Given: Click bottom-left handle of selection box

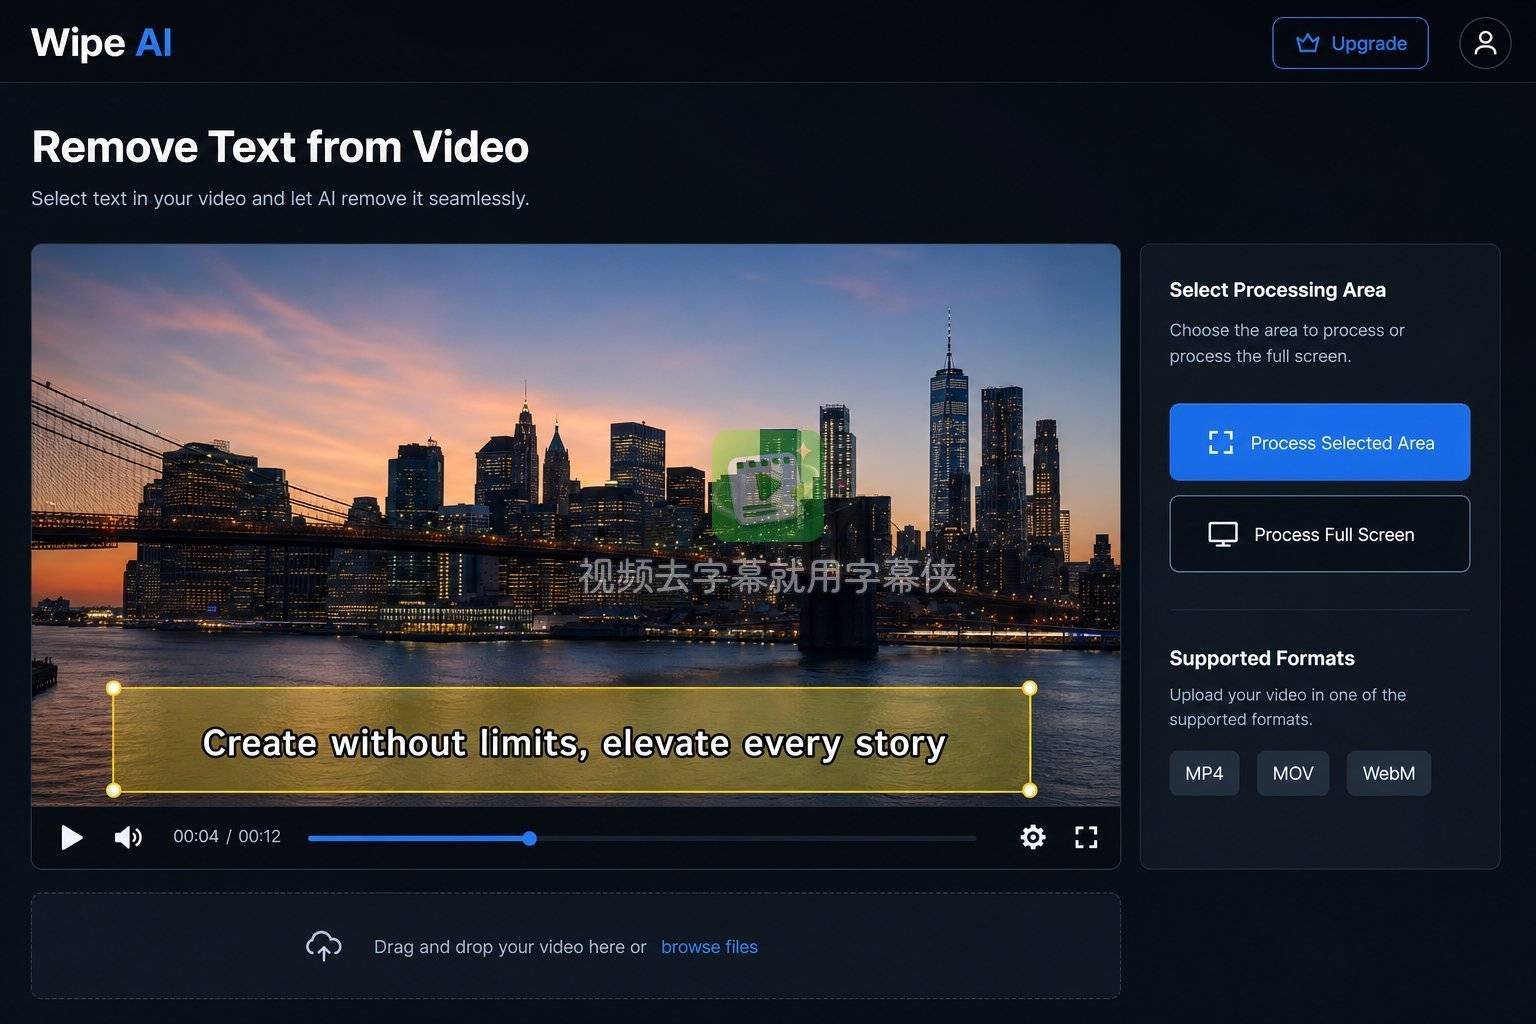Looking at the screenshot, I should 113,790.
